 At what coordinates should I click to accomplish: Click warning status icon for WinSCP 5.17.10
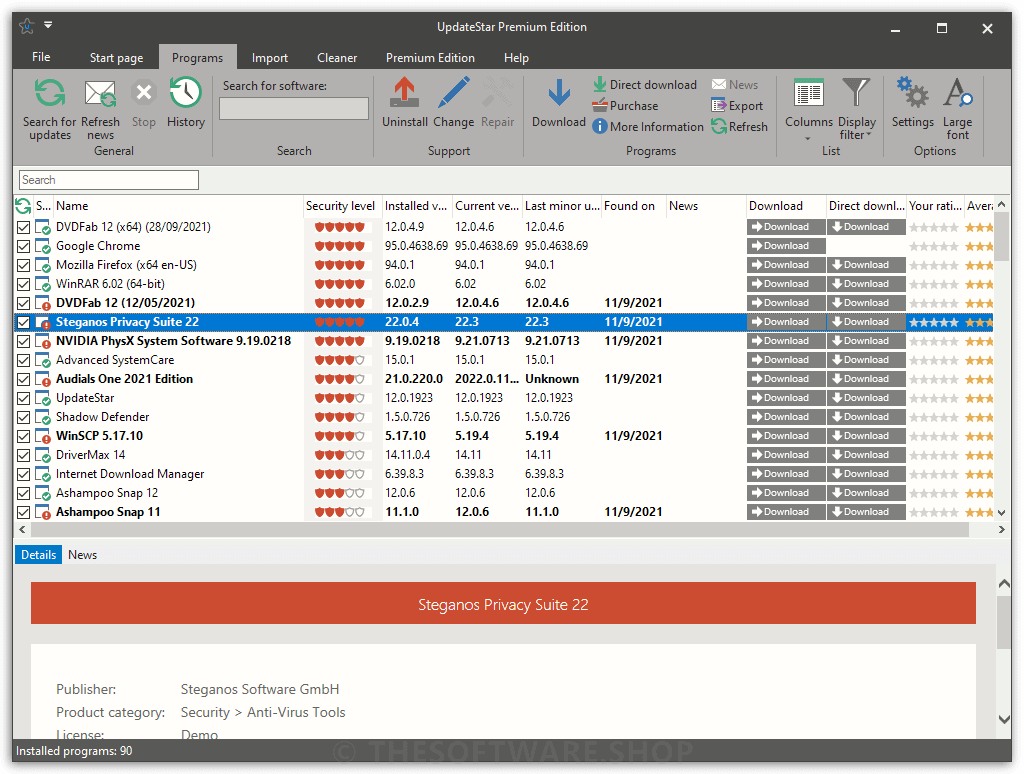pyautogui.click(x=43, y=436)
